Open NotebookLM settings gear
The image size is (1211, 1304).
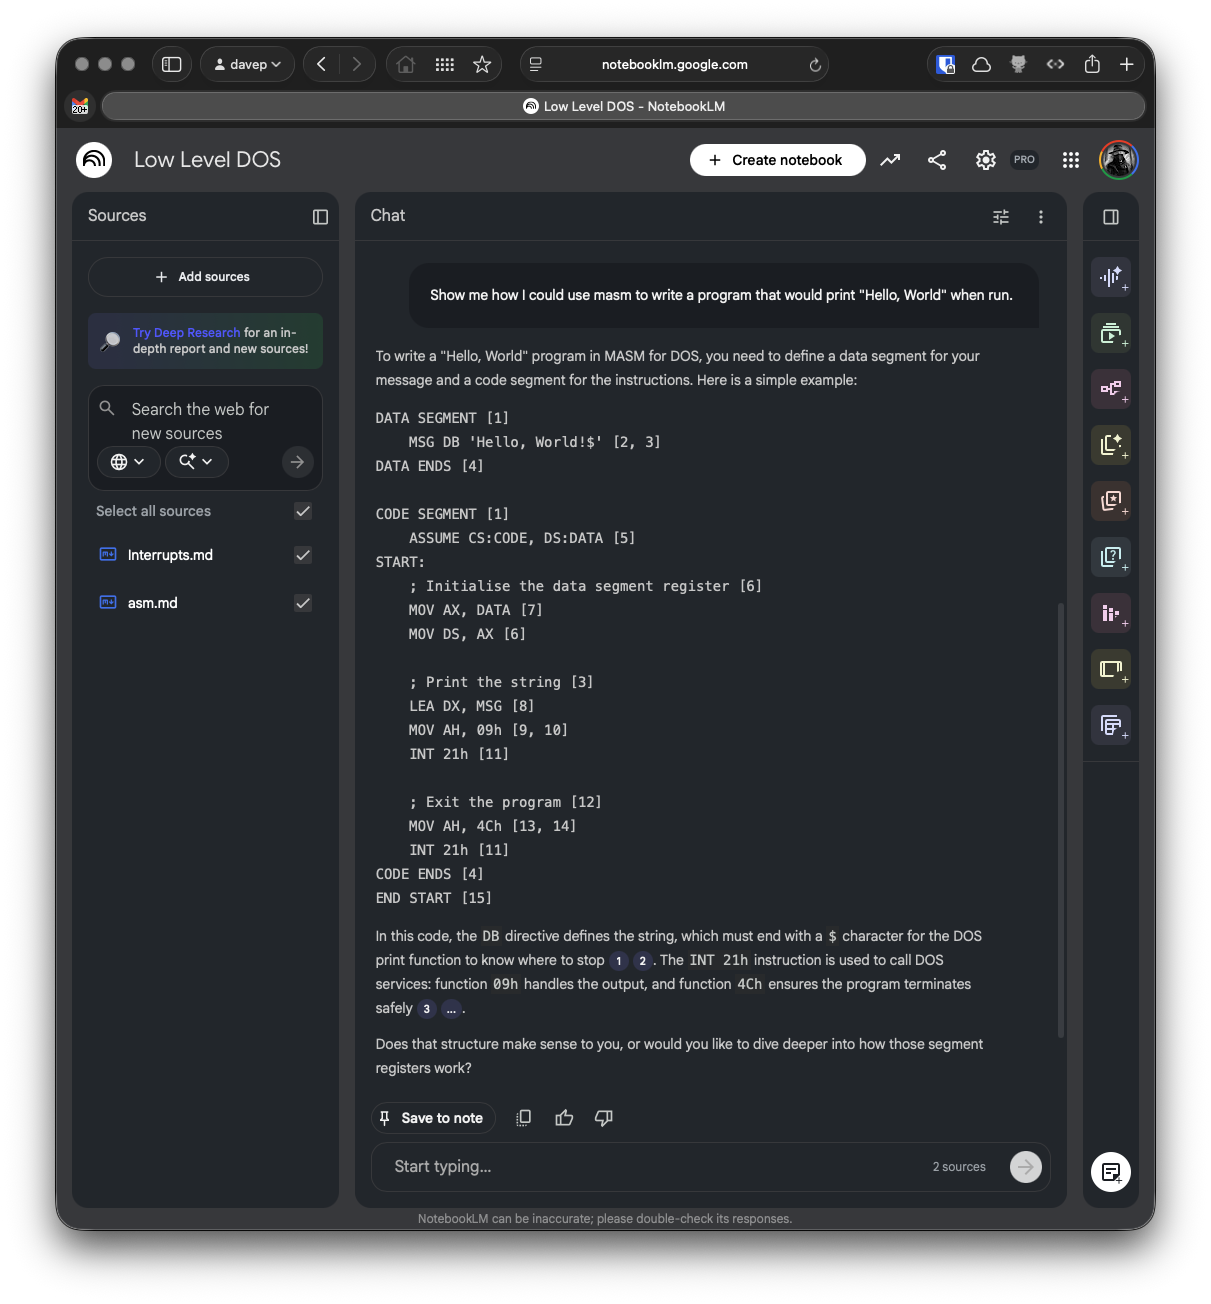tap(985, 160)
